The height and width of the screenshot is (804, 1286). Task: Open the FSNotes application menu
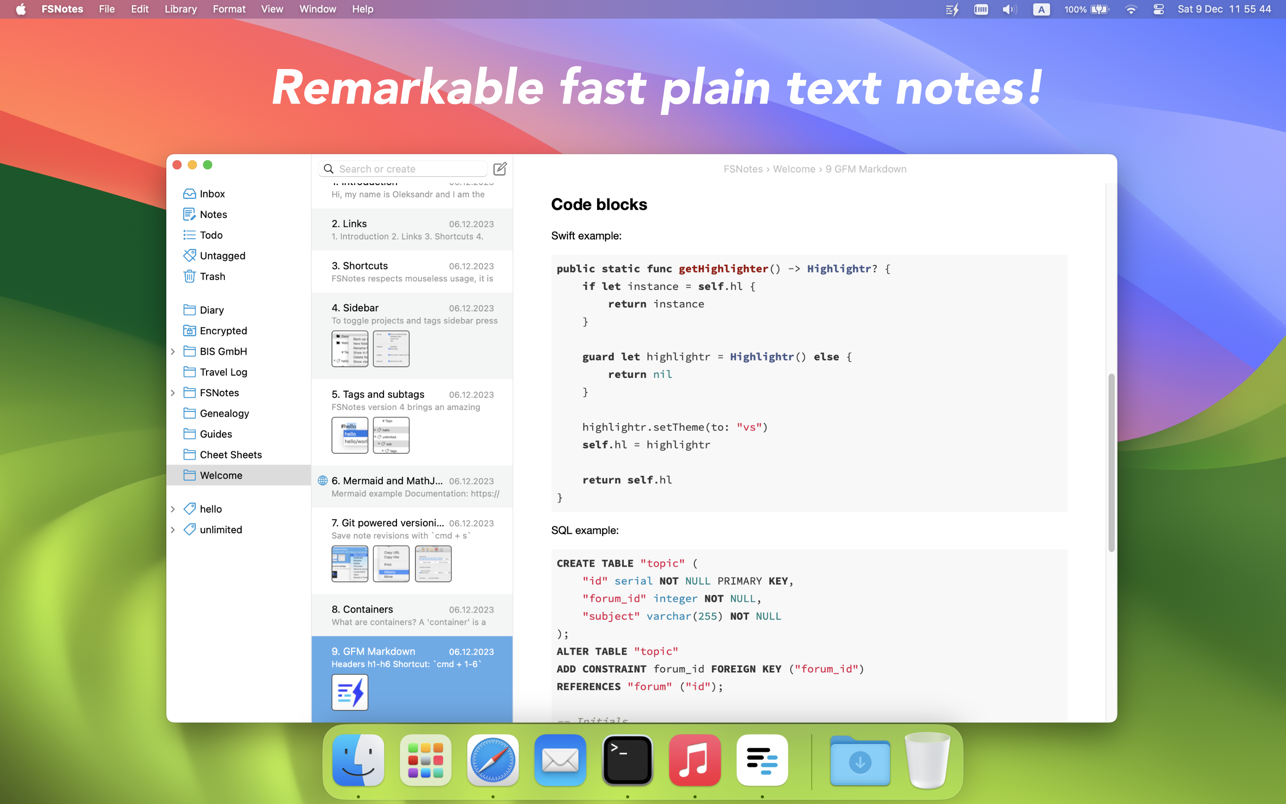(62, 9)
